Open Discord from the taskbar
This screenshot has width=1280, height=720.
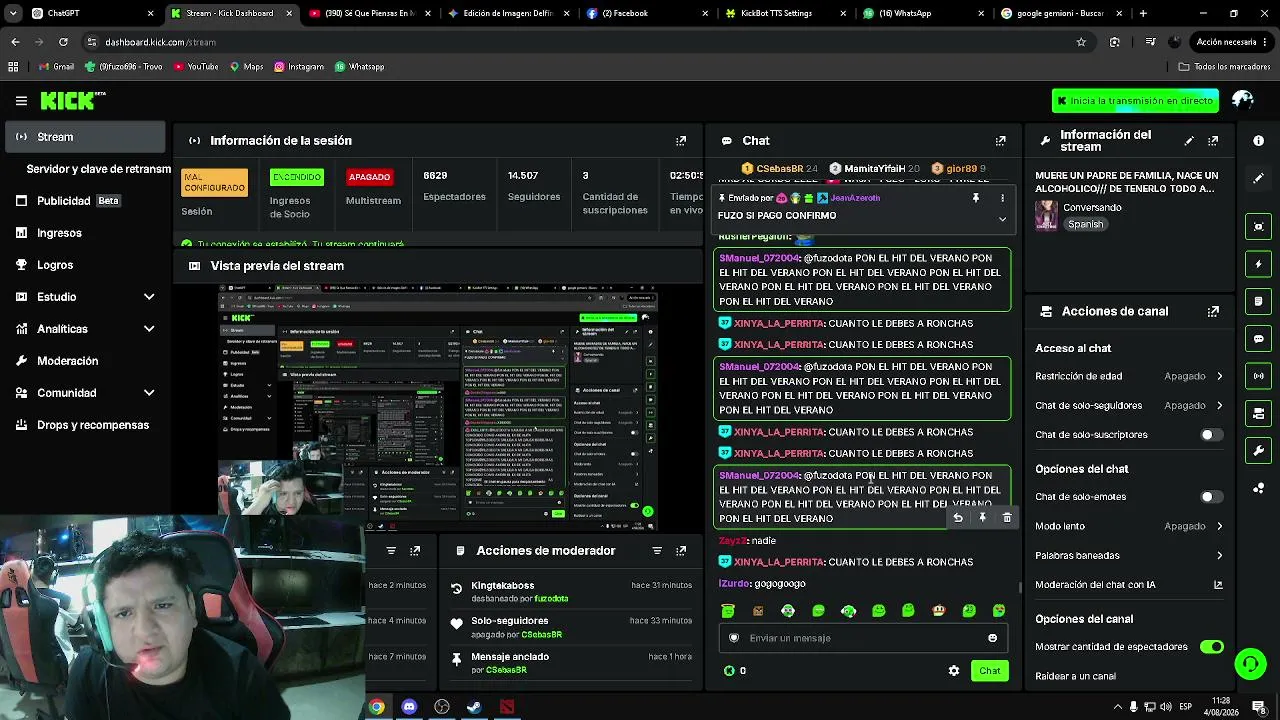(x=409, y=707)
